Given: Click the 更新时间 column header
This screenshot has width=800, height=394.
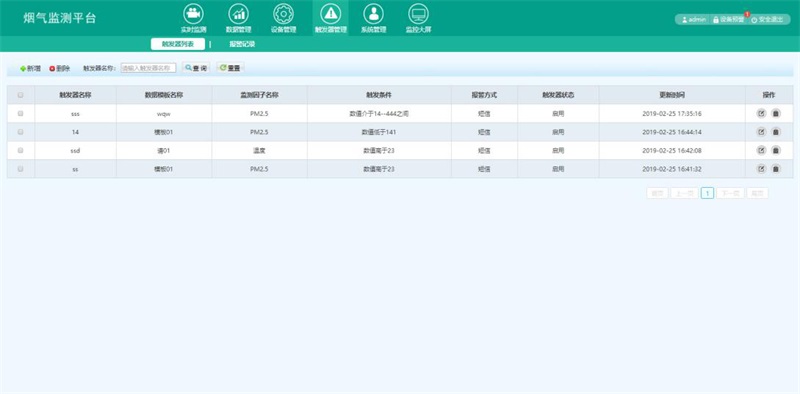Looking at the screenshot, I should point(672,95).
